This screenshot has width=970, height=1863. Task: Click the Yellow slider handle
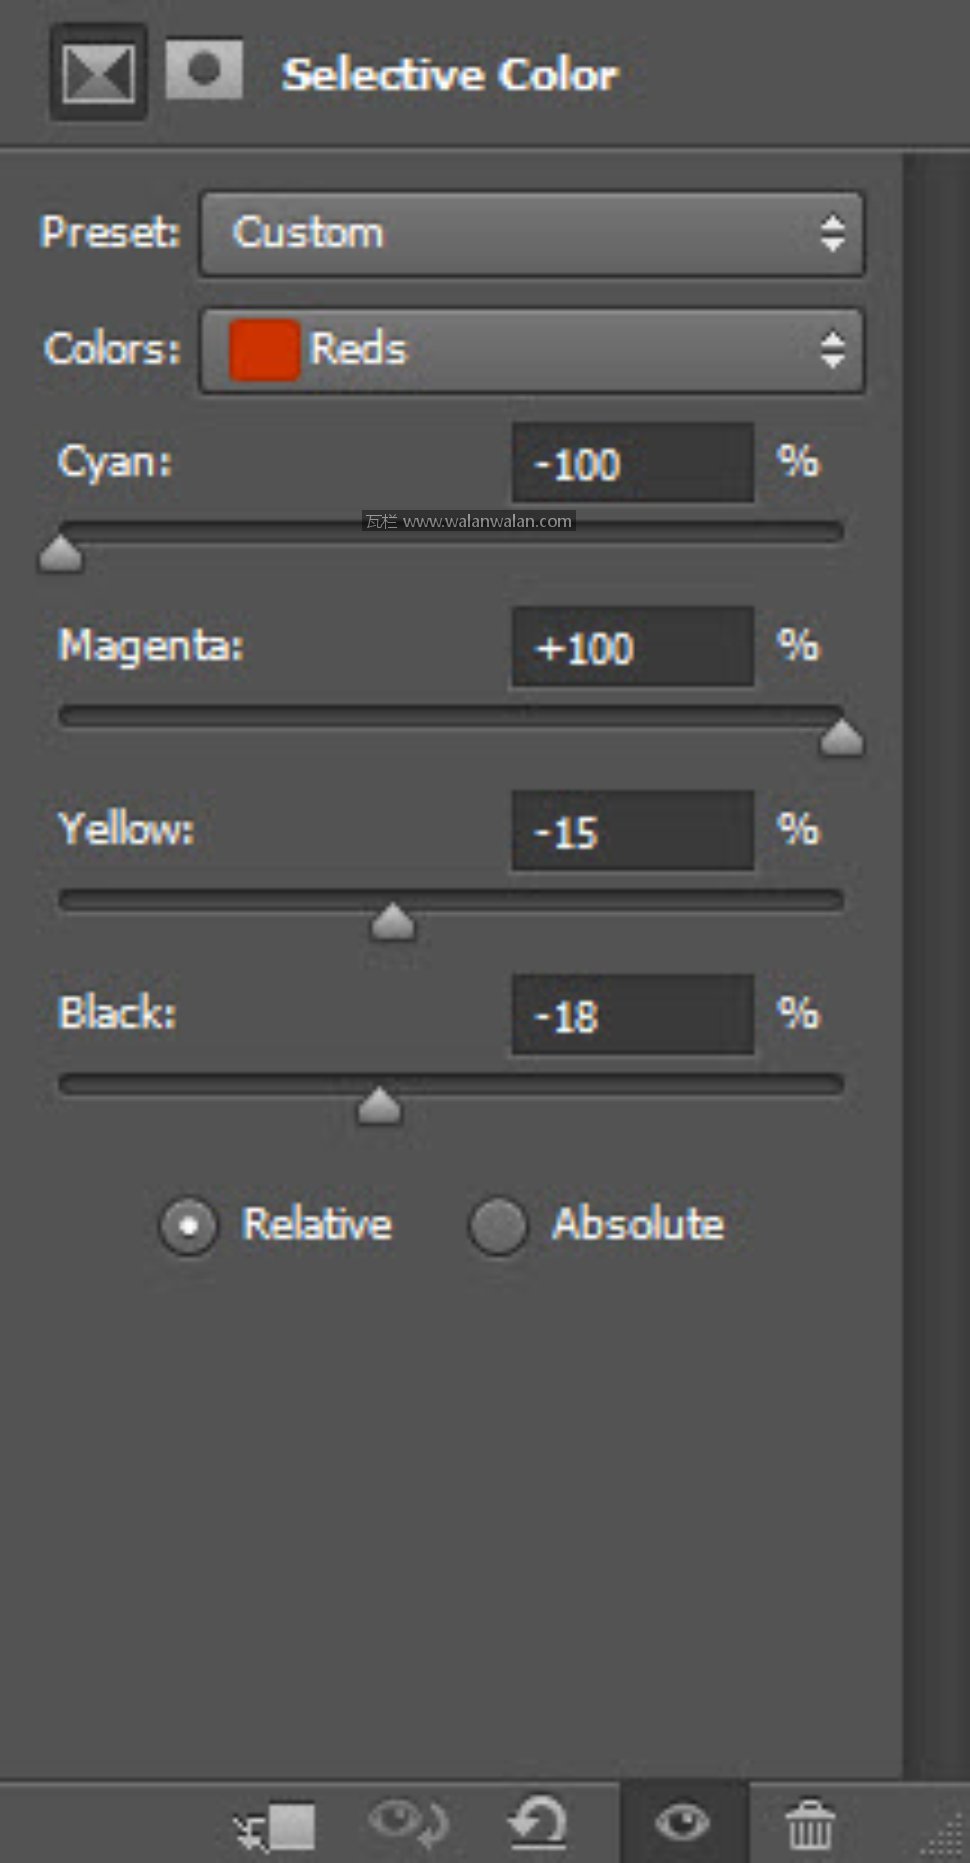coord(392,923)
